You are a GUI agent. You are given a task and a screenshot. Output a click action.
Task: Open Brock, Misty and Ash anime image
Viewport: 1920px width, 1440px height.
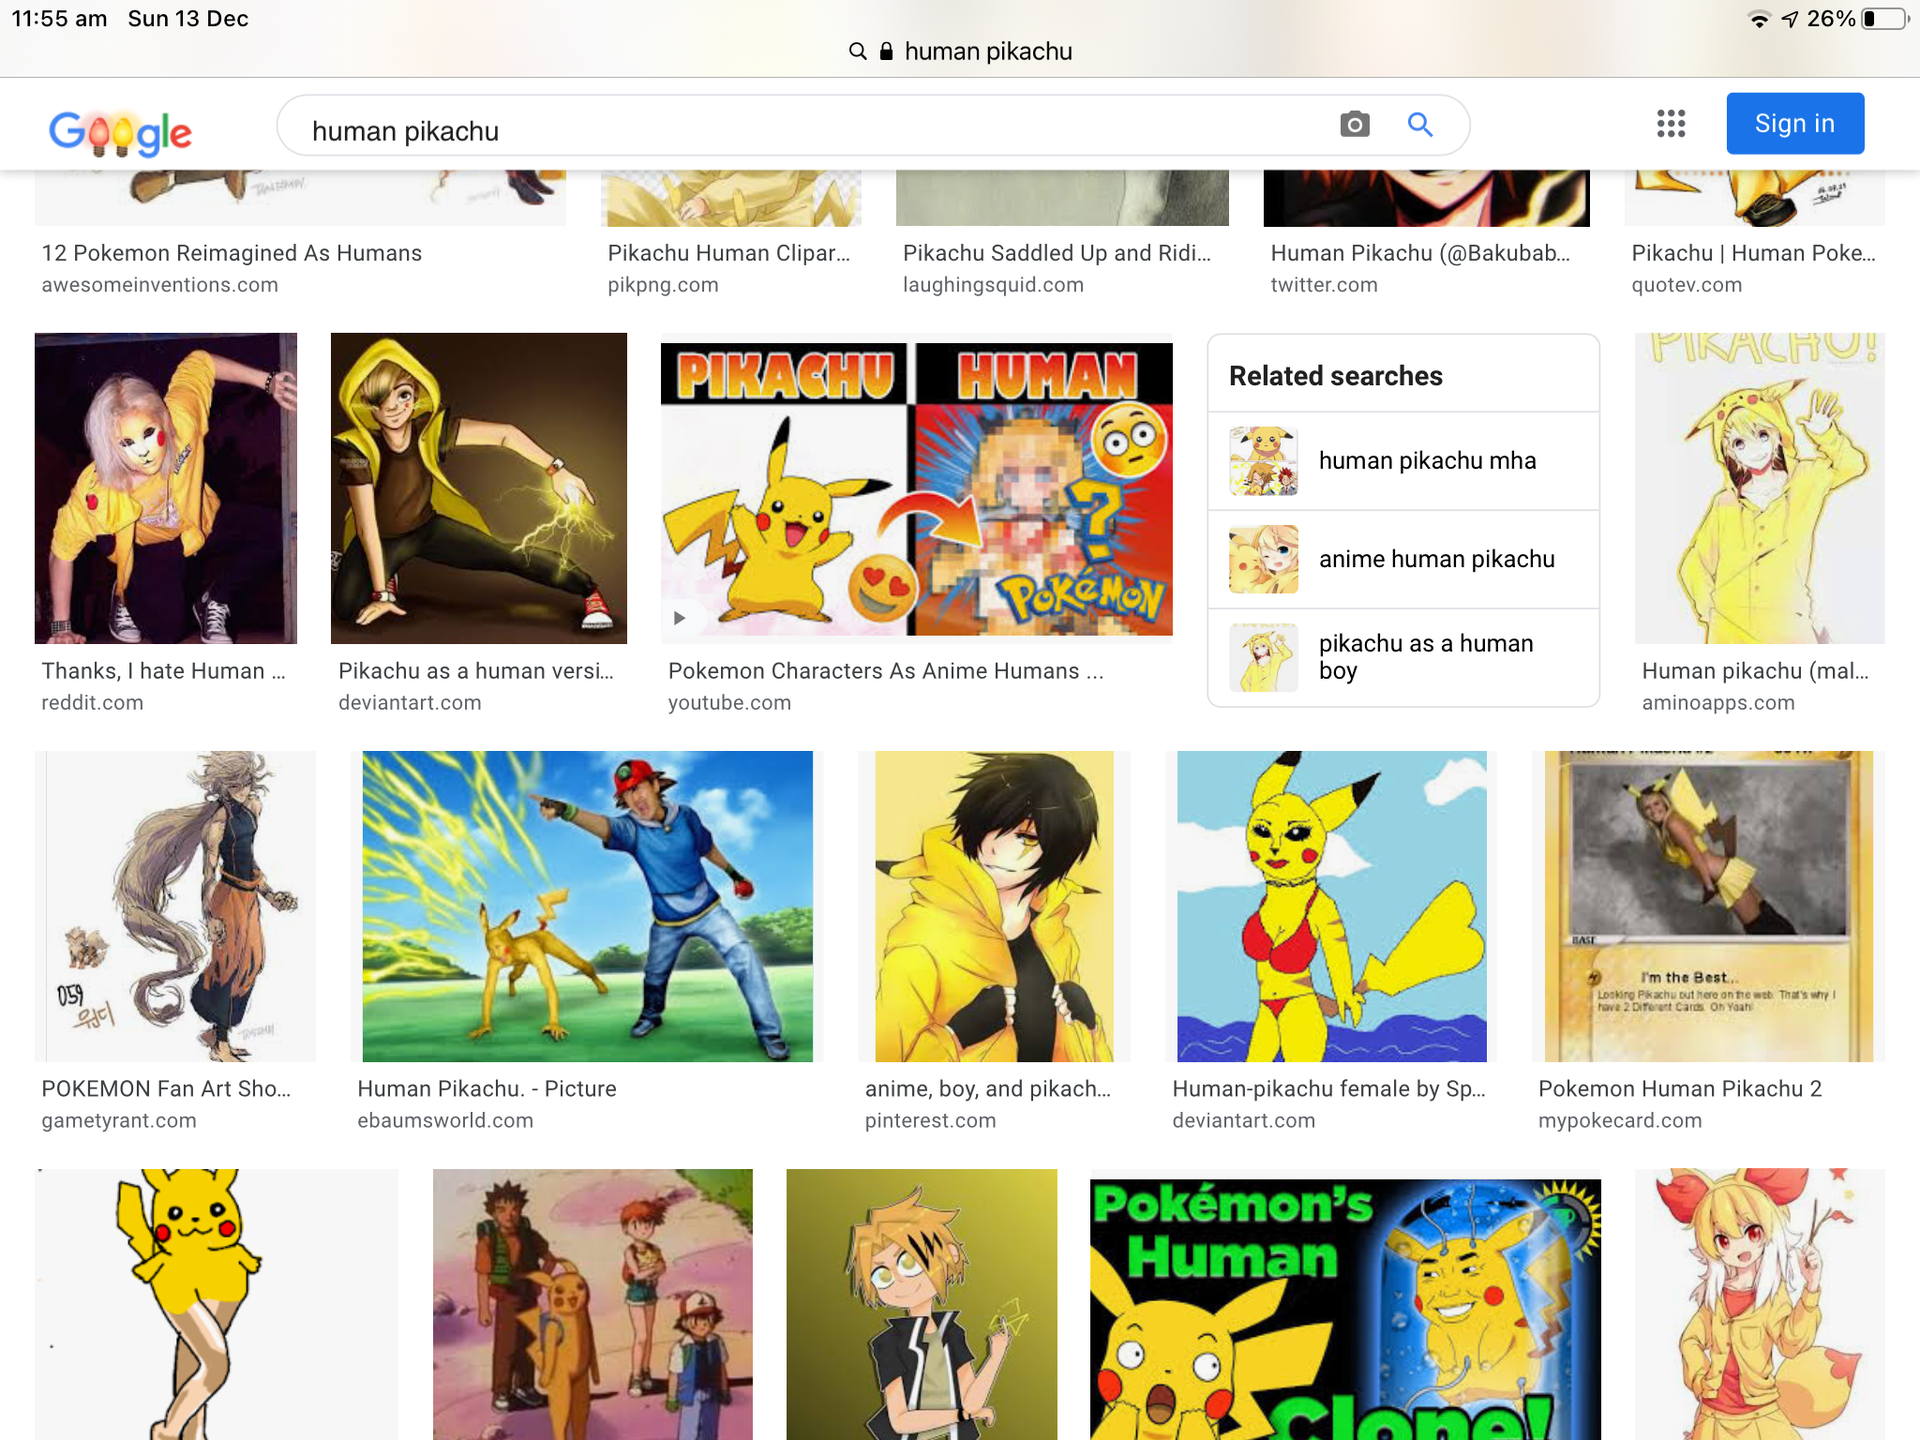(593, 1304)
